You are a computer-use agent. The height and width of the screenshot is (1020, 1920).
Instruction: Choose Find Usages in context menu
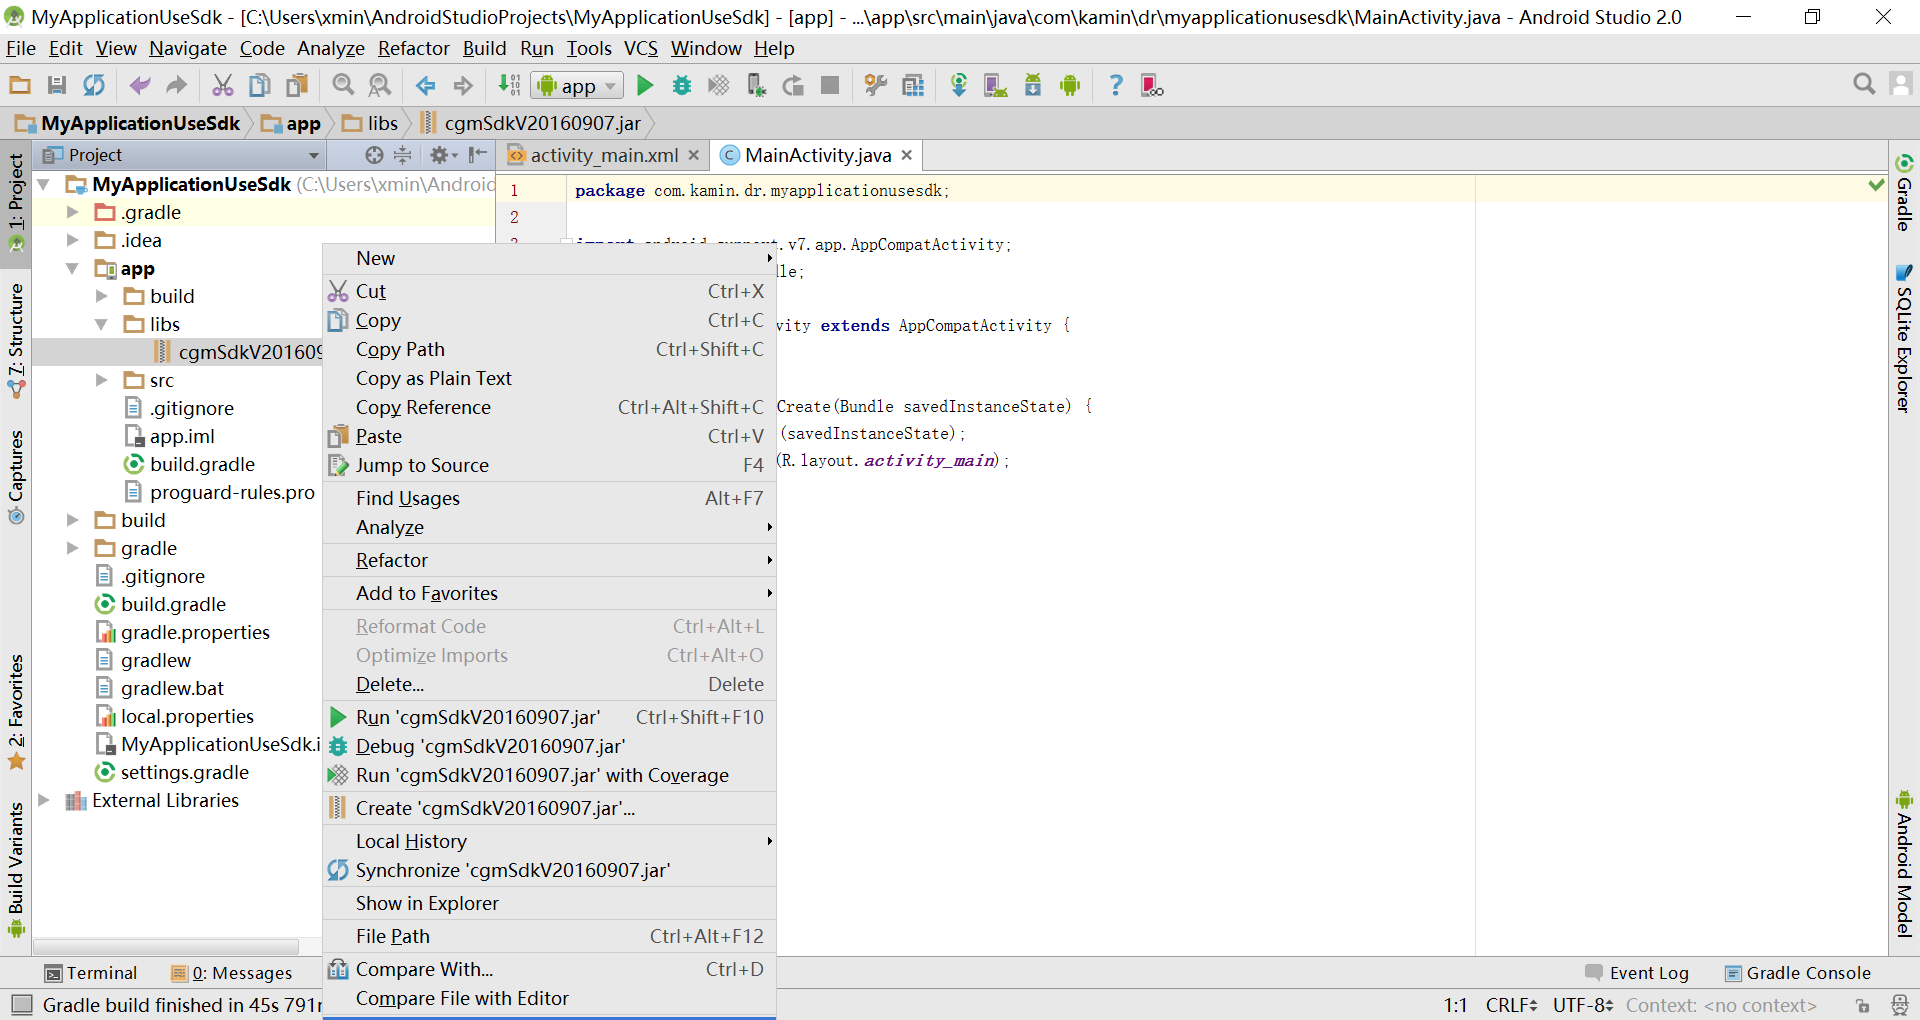[x=549, y=498]
